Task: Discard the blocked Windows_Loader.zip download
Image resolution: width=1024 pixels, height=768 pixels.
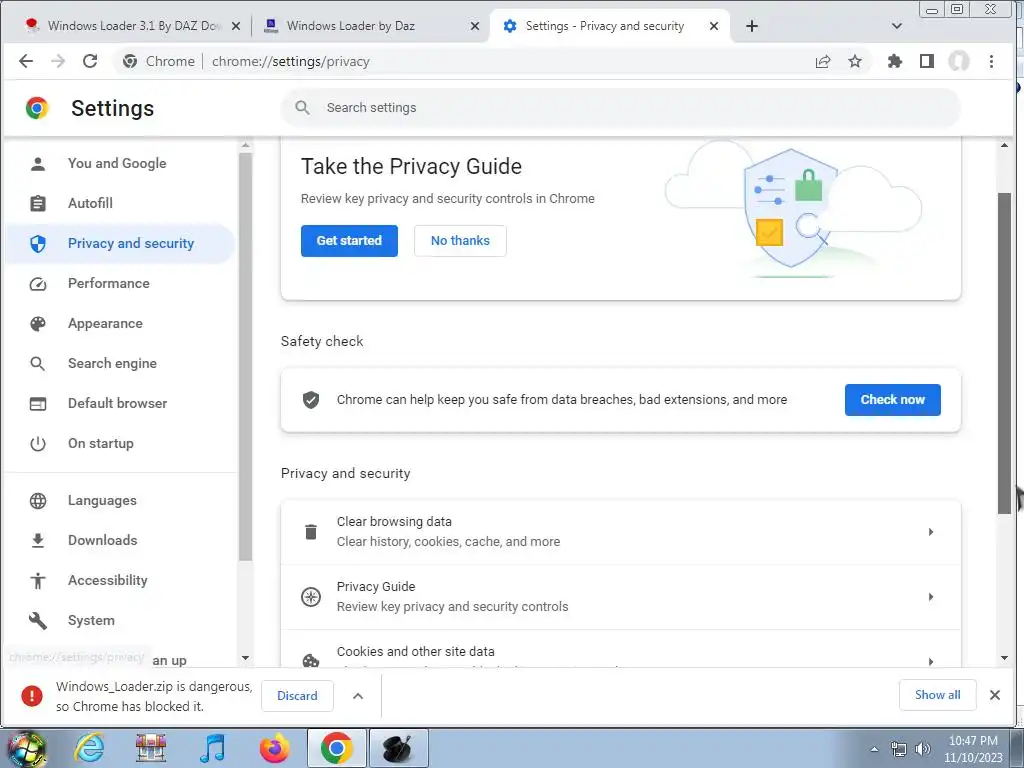Action: (x=297, y=696)
